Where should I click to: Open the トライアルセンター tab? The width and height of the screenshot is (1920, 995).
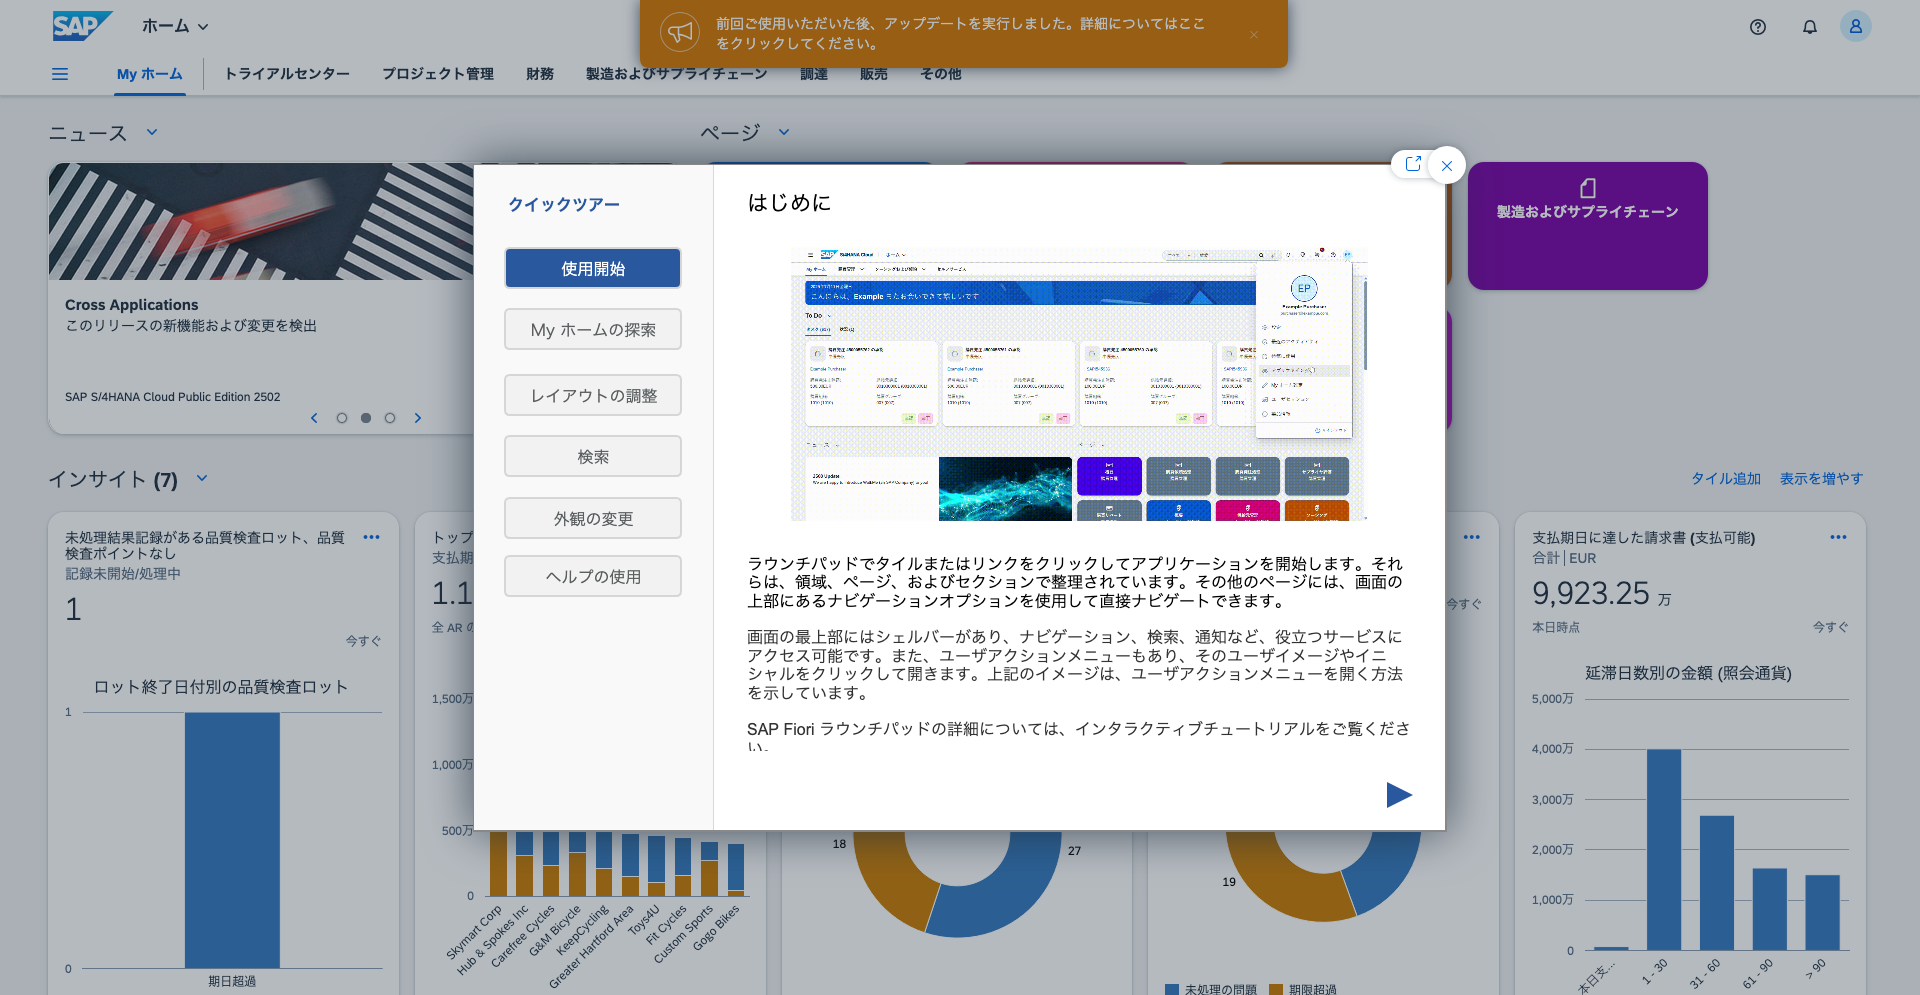coord(287,74)
